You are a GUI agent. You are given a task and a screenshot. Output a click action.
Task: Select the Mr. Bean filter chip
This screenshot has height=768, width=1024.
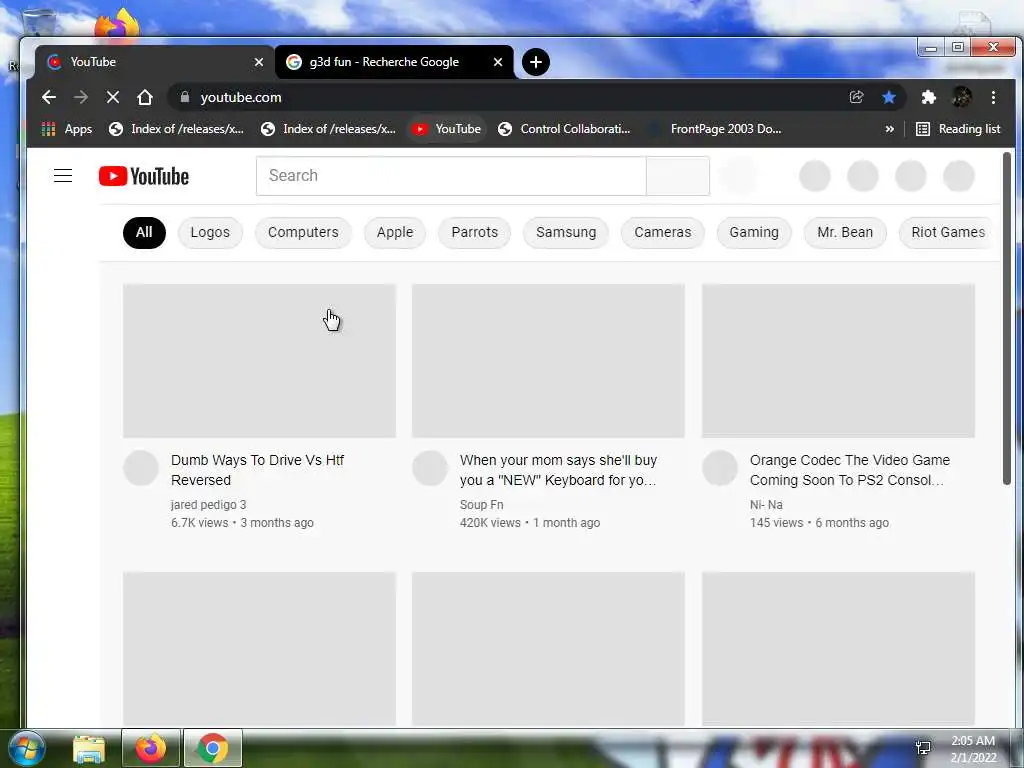(845, 232)
